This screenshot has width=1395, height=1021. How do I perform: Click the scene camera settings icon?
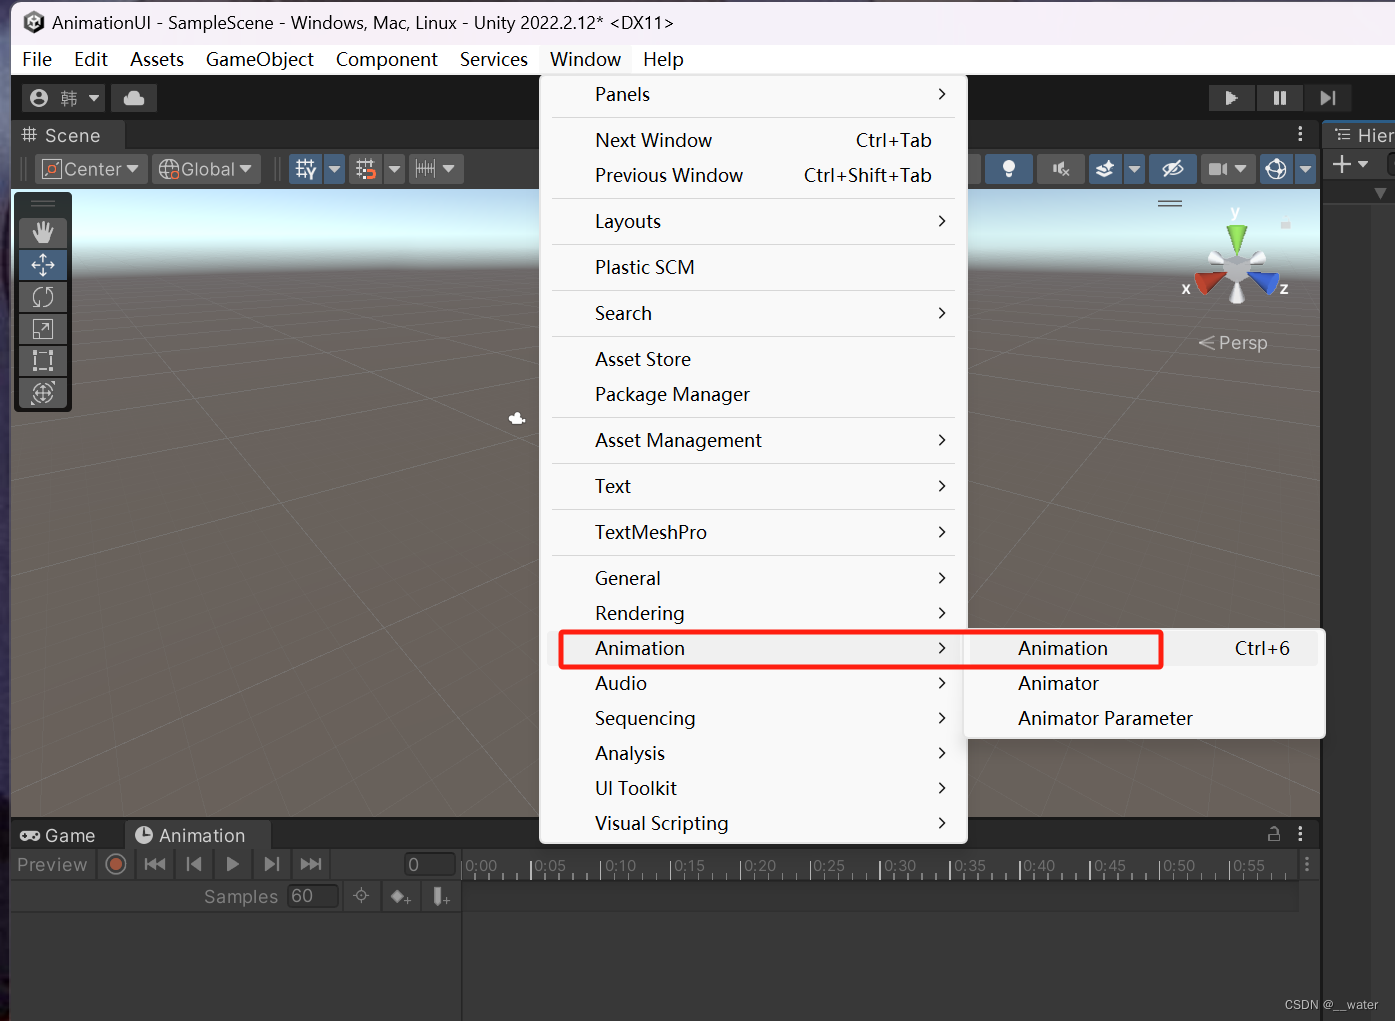coord(1217,169)
